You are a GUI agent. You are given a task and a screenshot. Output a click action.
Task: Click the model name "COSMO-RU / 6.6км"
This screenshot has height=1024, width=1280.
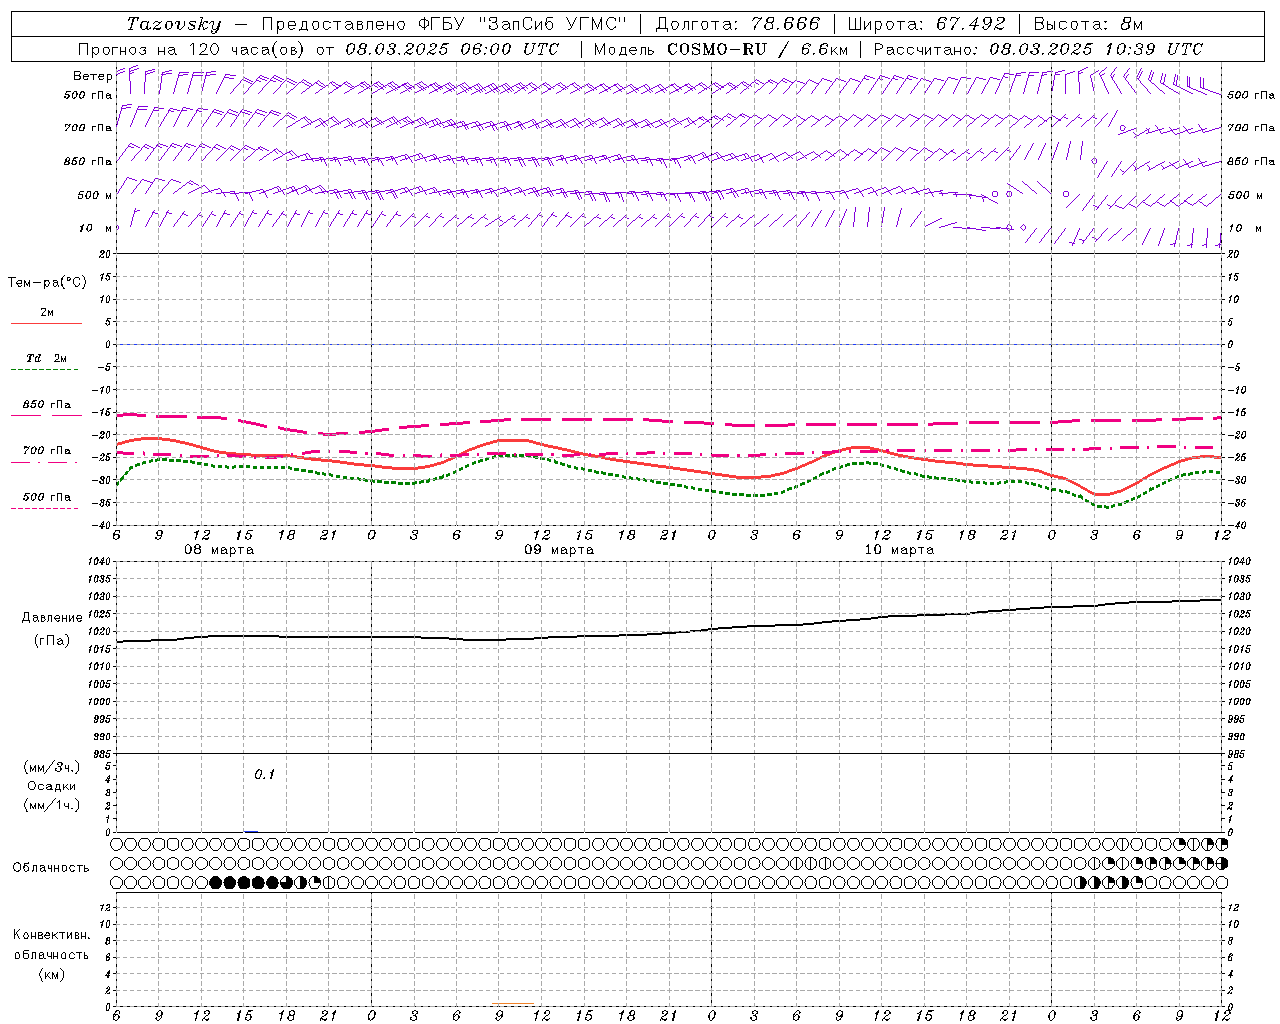[757, 49]
